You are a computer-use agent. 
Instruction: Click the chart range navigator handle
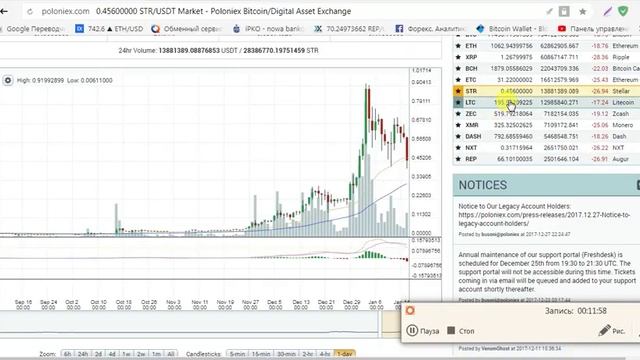click(x=380, y=324)
